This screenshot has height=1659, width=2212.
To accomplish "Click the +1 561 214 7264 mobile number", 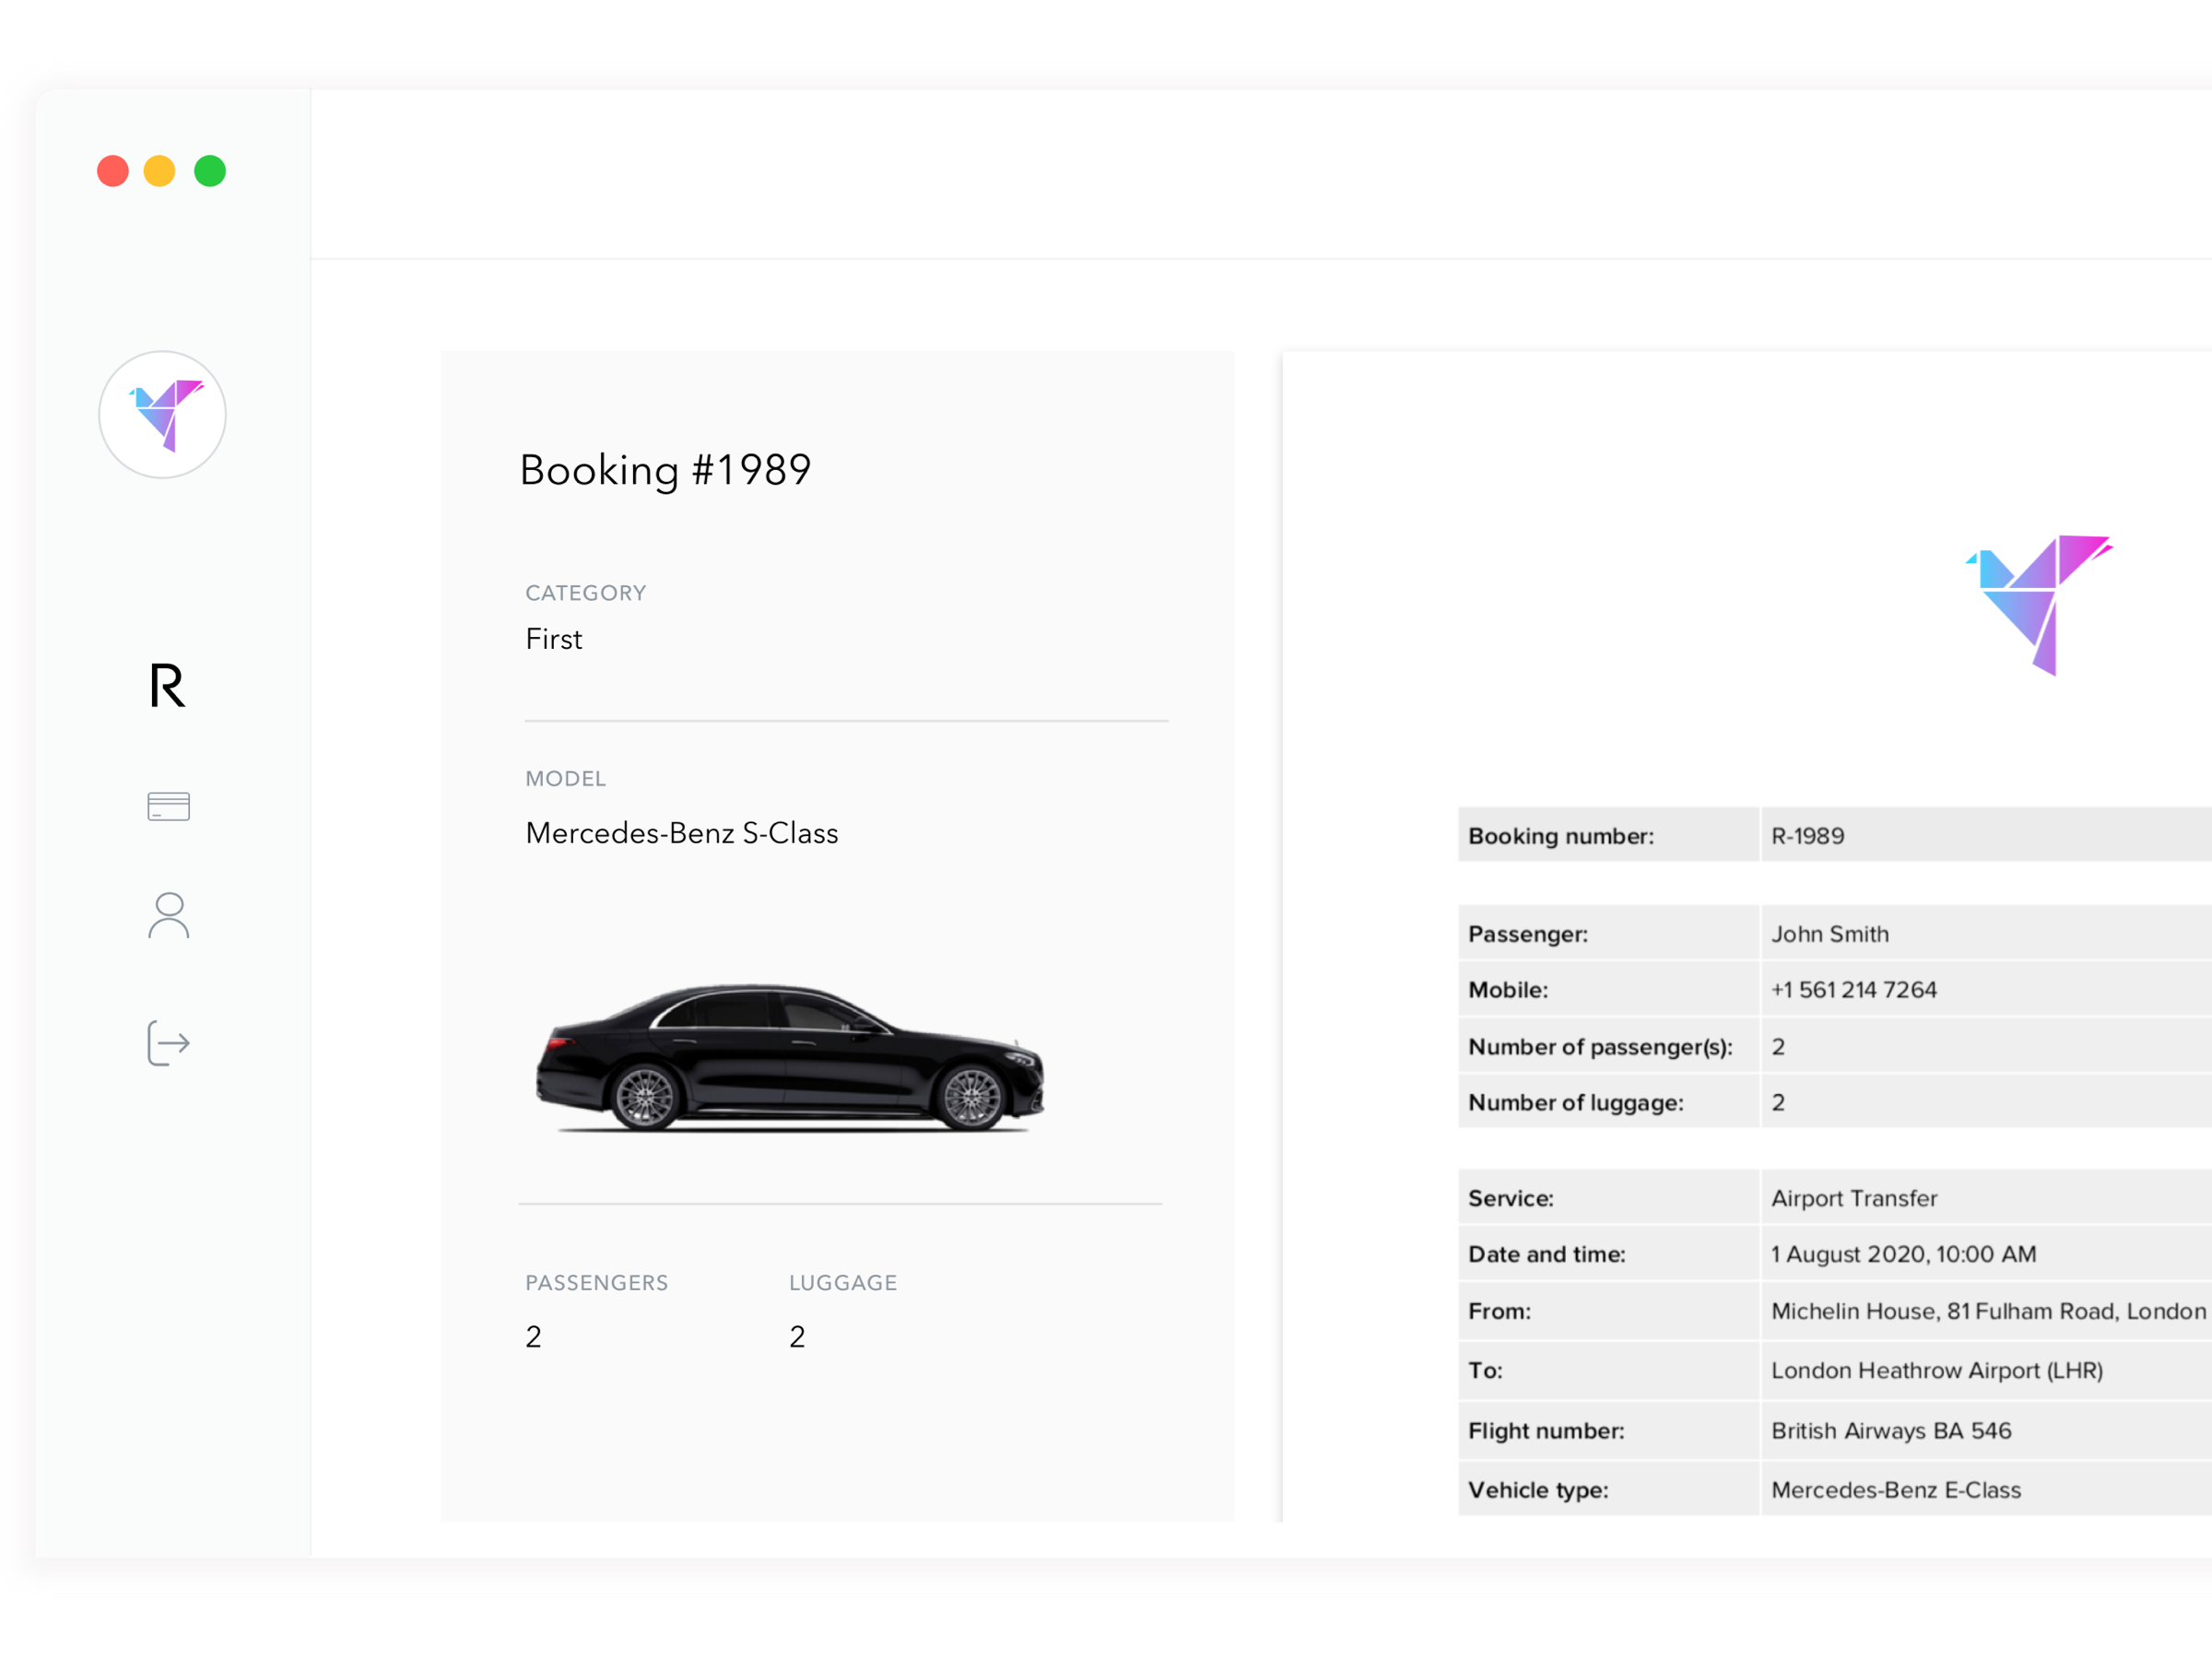I will coord(1853,990).
